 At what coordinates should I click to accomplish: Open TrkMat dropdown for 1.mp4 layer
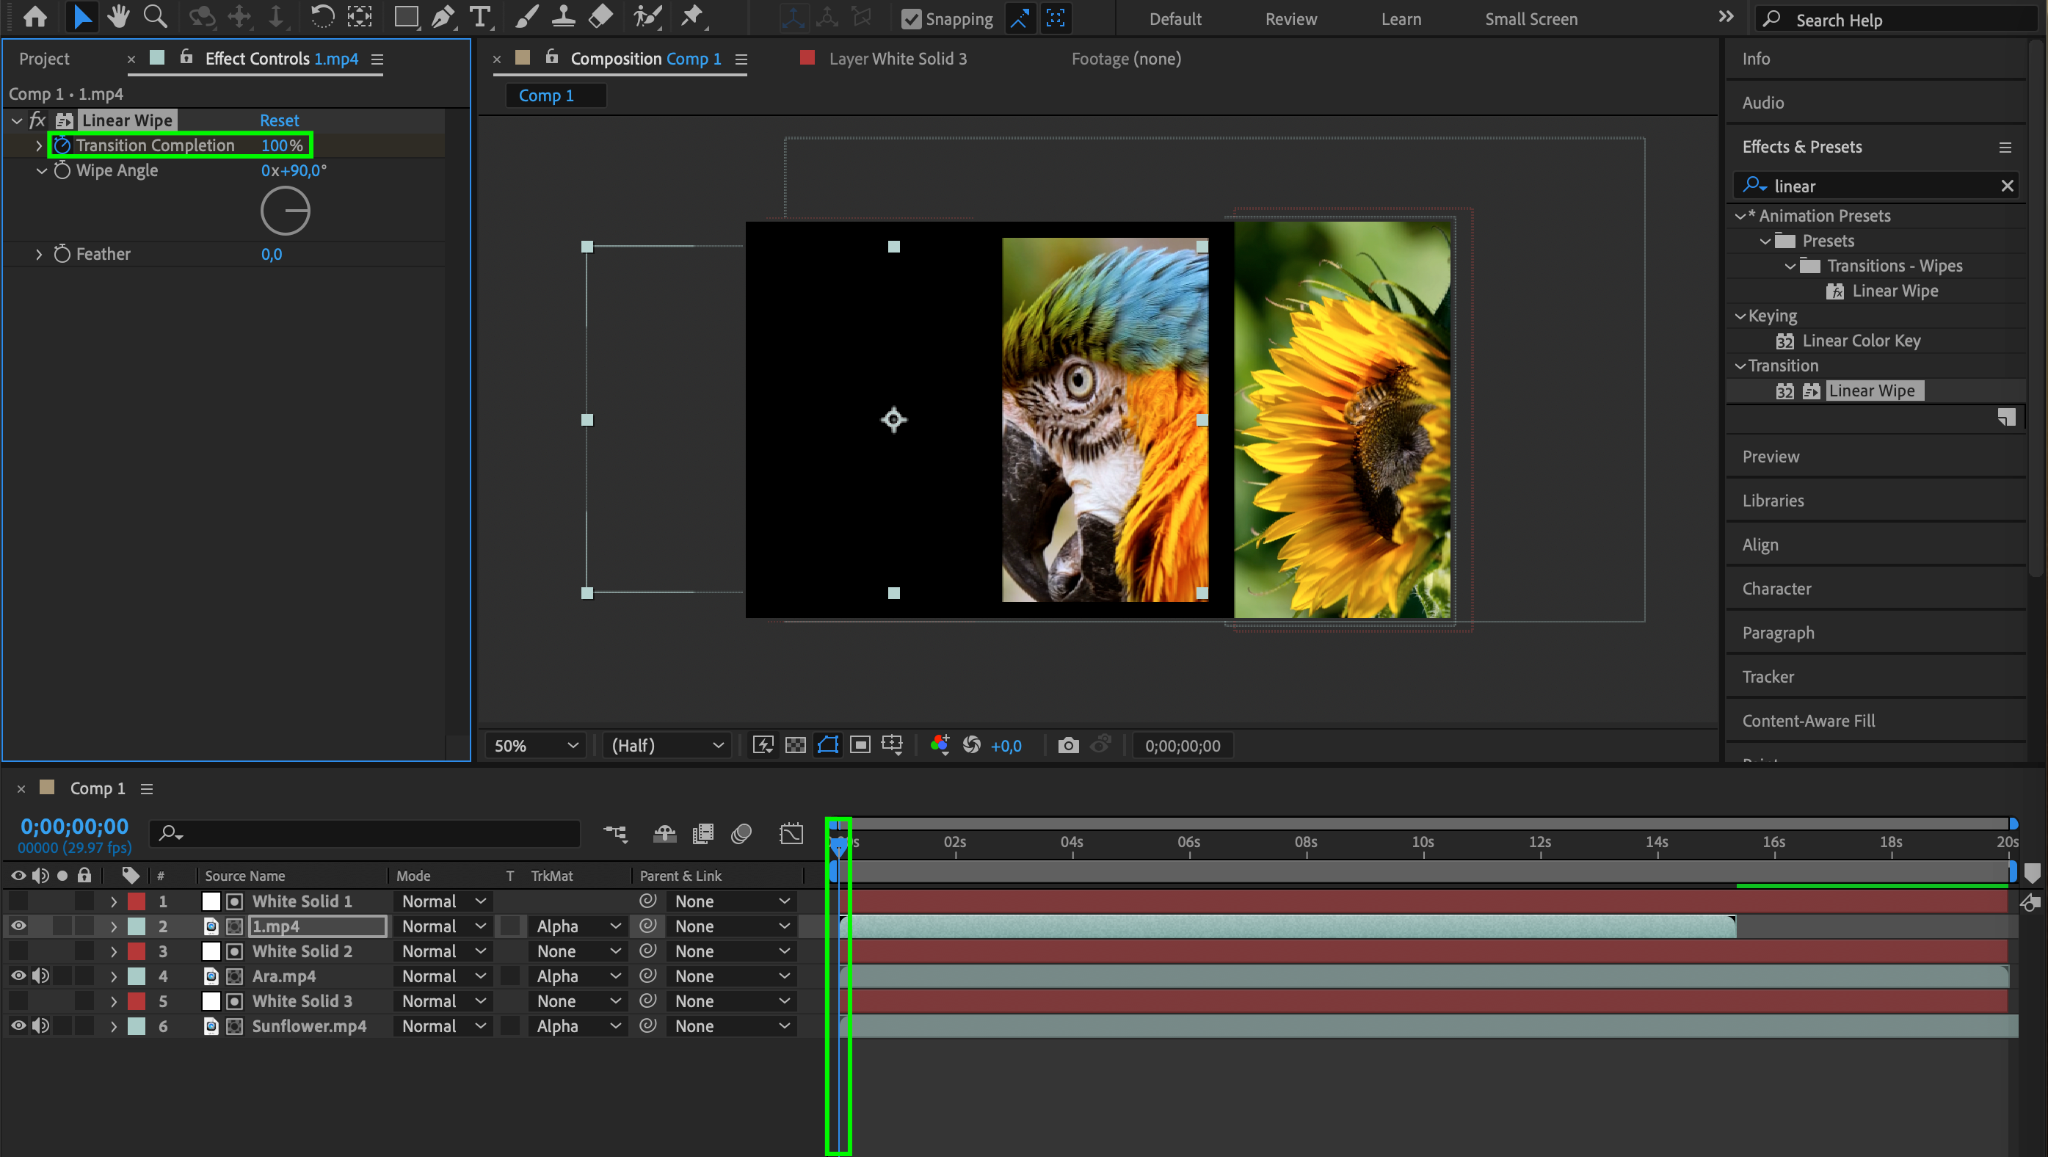coord(578,926)
